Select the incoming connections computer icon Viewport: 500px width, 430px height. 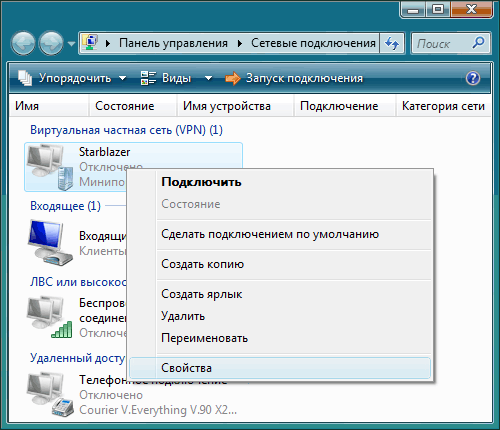(50, 243)
